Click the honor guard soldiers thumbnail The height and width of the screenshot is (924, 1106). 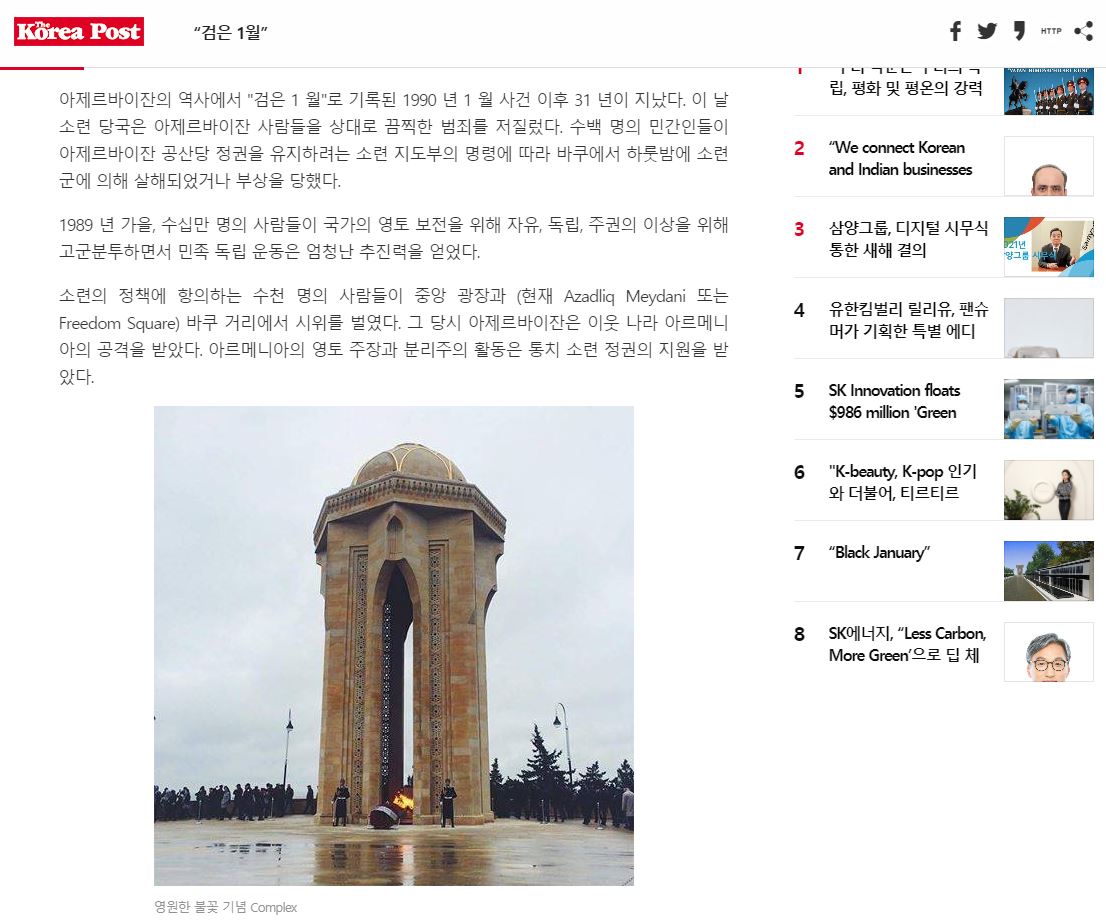tap(1049, 92)
